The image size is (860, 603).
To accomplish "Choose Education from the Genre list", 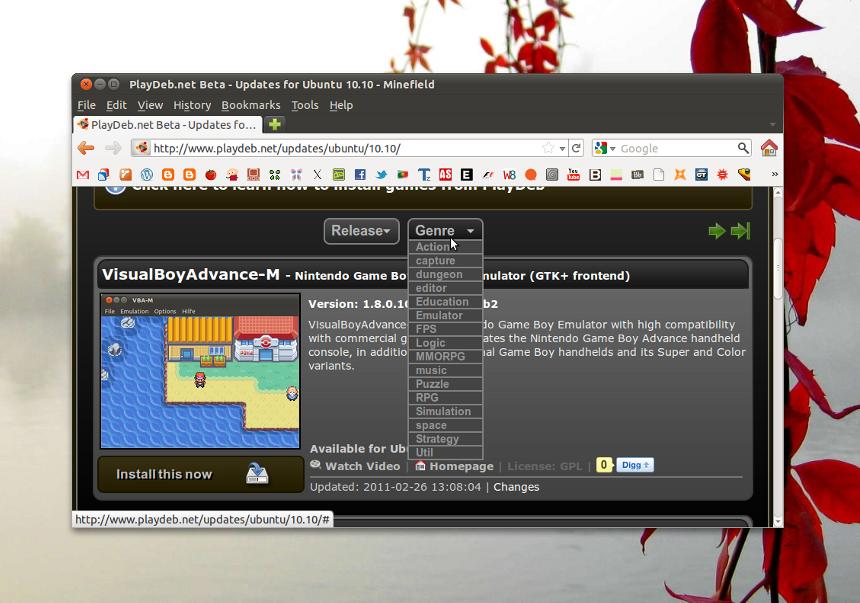I will 445,302.
